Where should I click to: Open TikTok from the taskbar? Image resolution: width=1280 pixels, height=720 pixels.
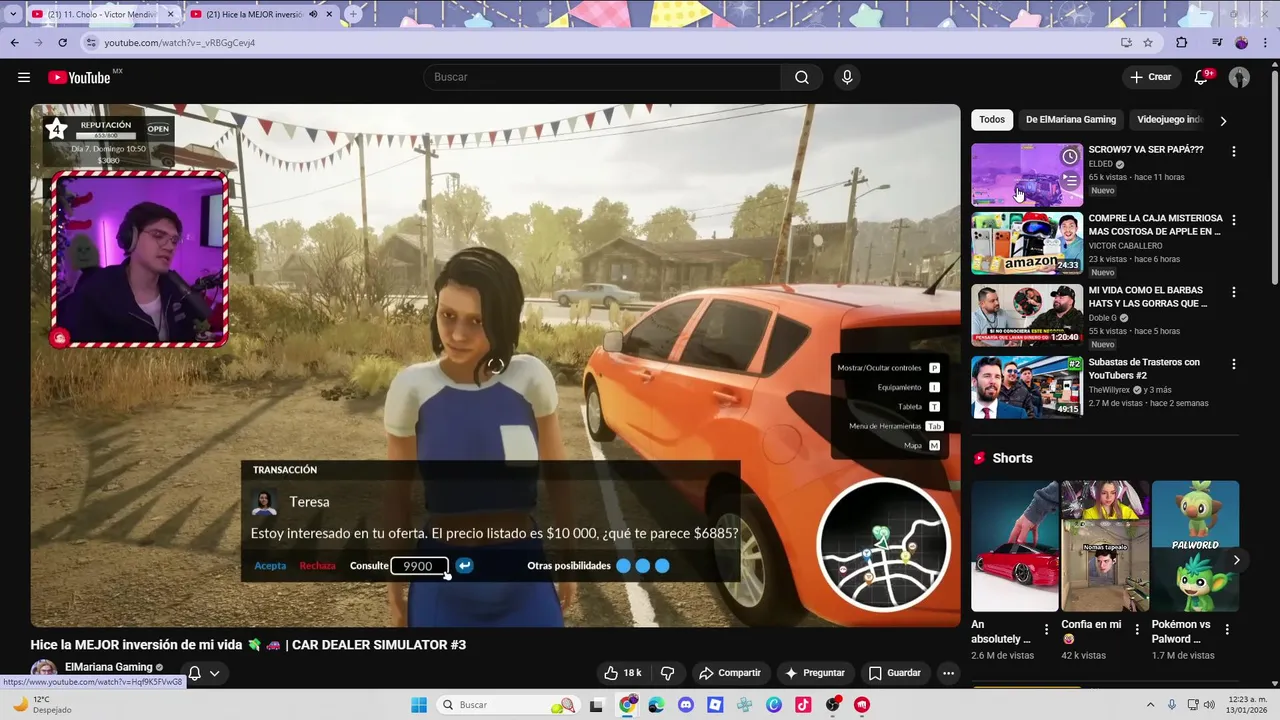click(803, 705)
